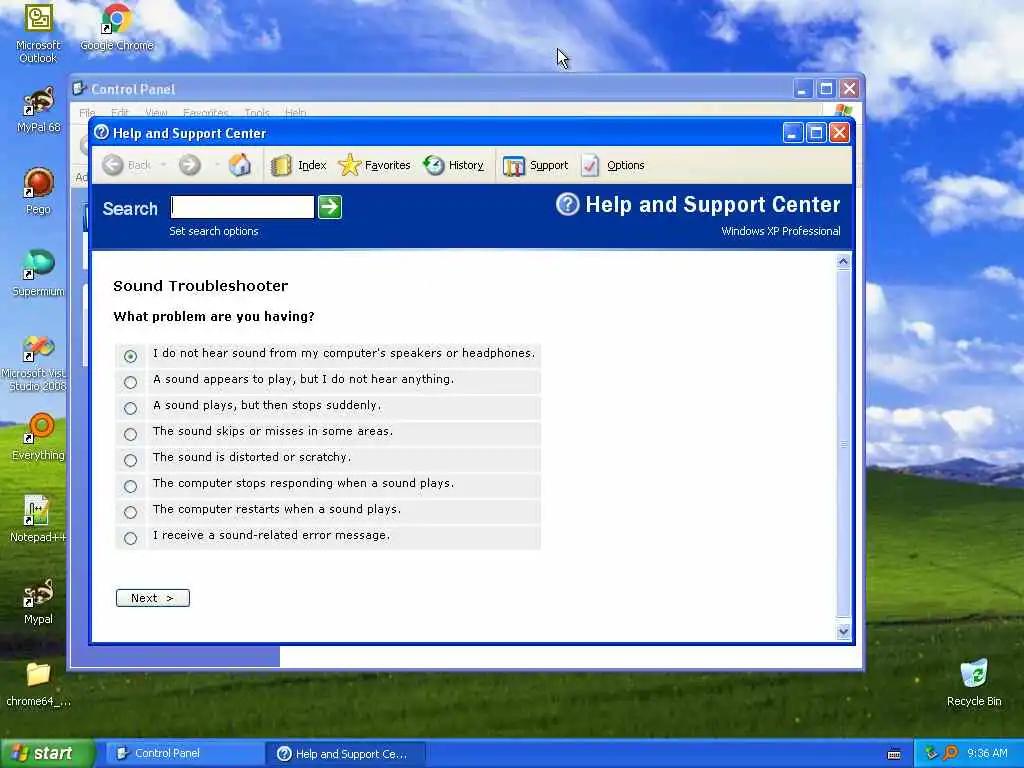
Task: Click the orange magnifier tray icon
Action: (950, 754)
